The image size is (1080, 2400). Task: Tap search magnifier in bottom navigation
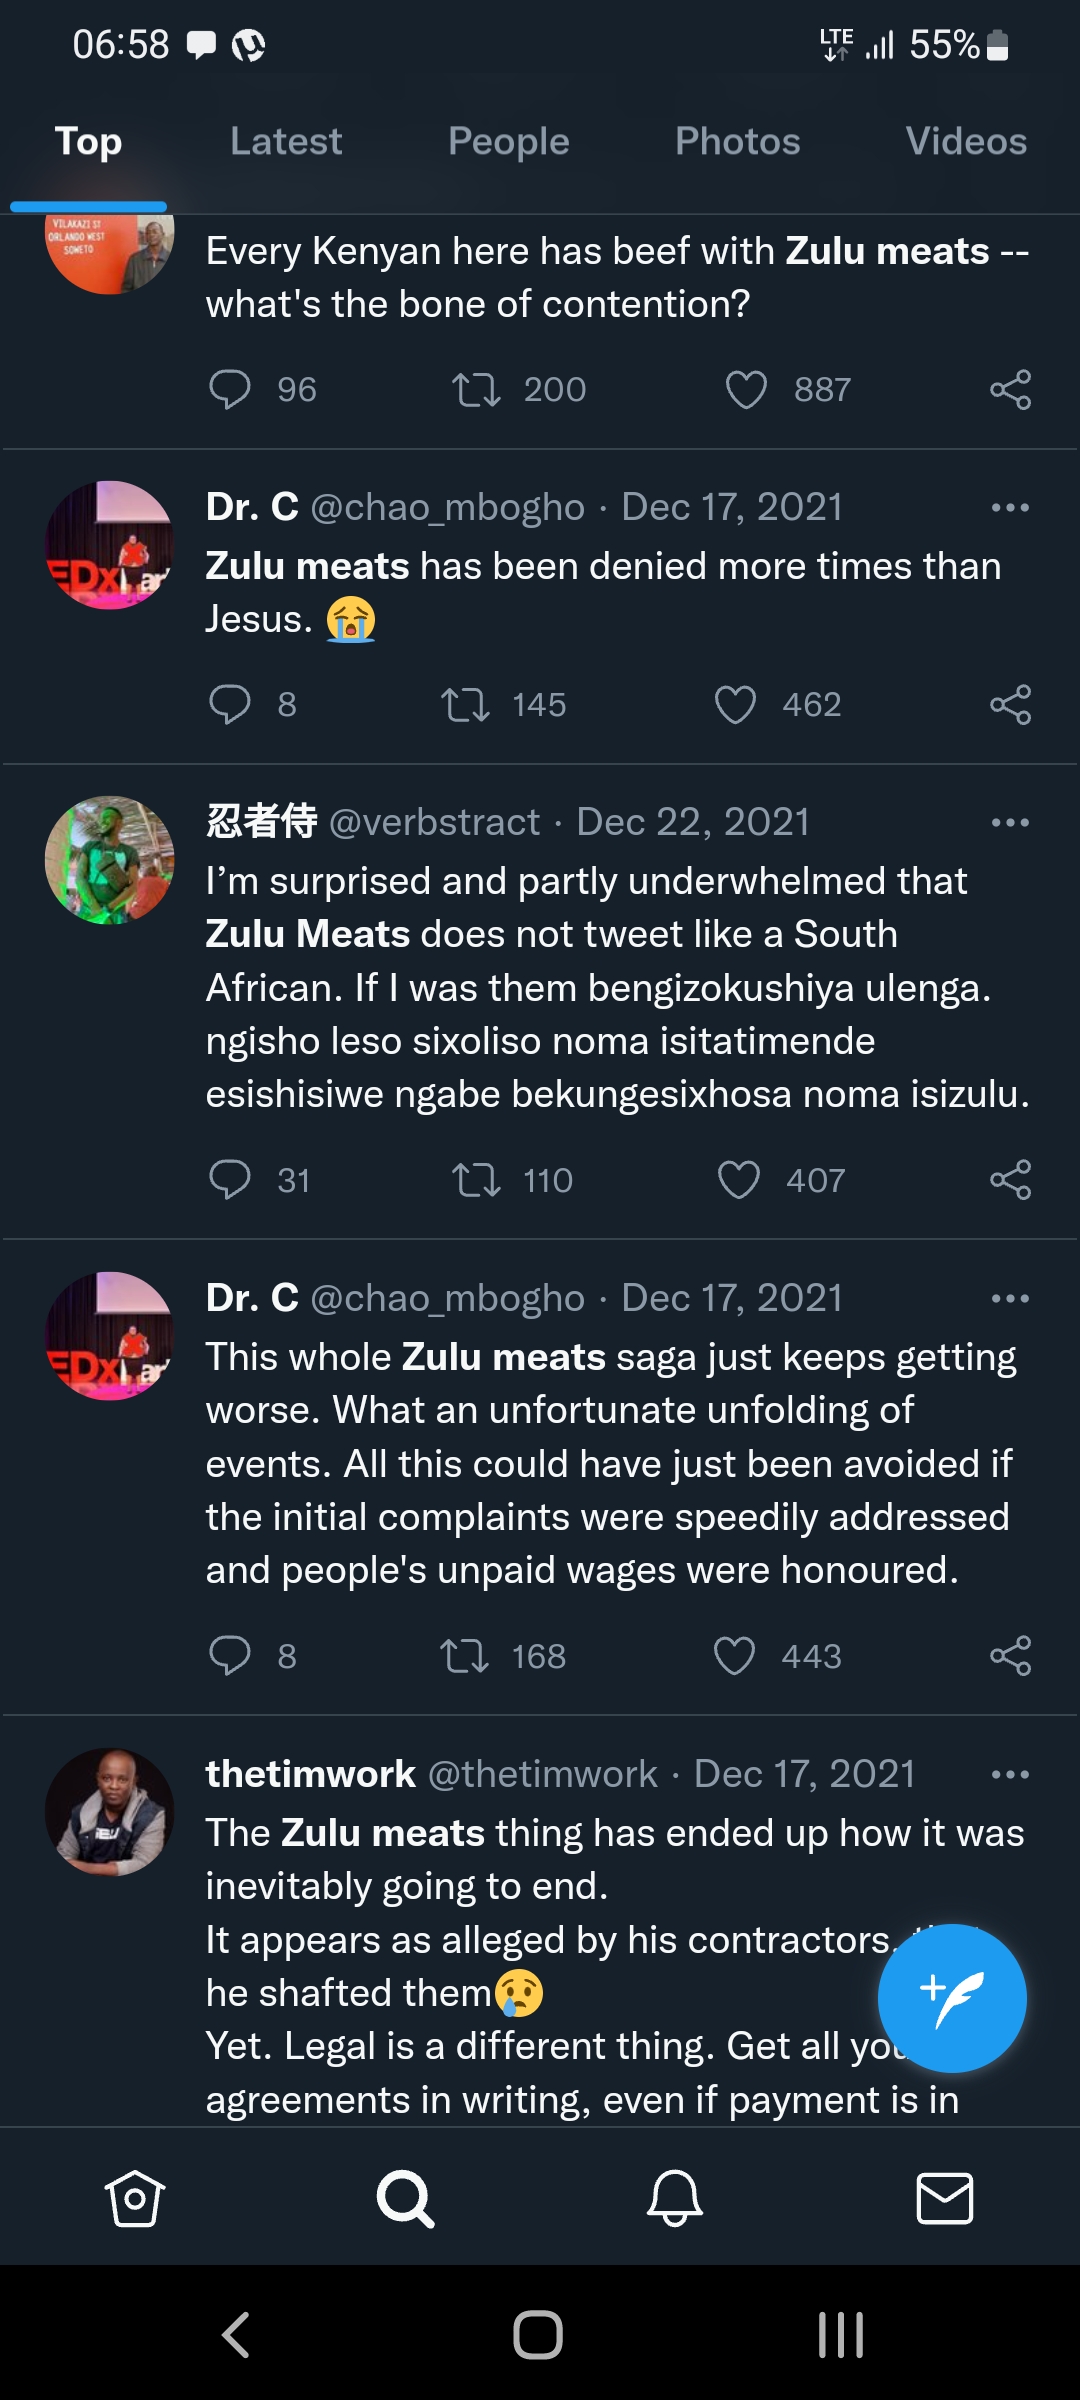click(405, 2198)
